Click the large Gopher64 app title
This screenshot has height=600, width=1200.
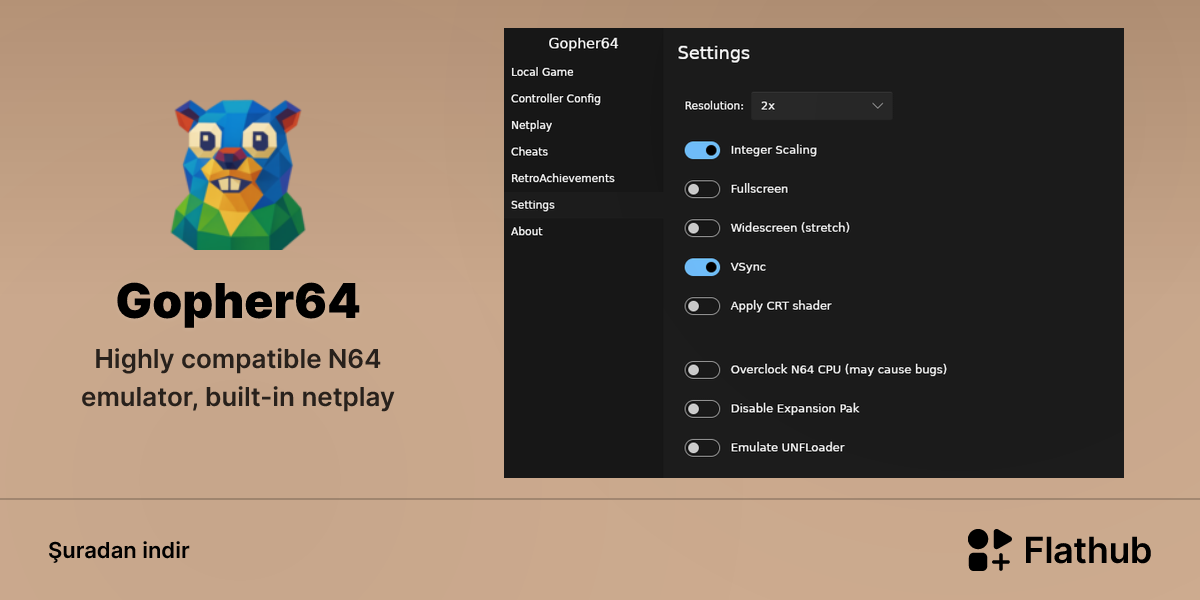(238, 302)
